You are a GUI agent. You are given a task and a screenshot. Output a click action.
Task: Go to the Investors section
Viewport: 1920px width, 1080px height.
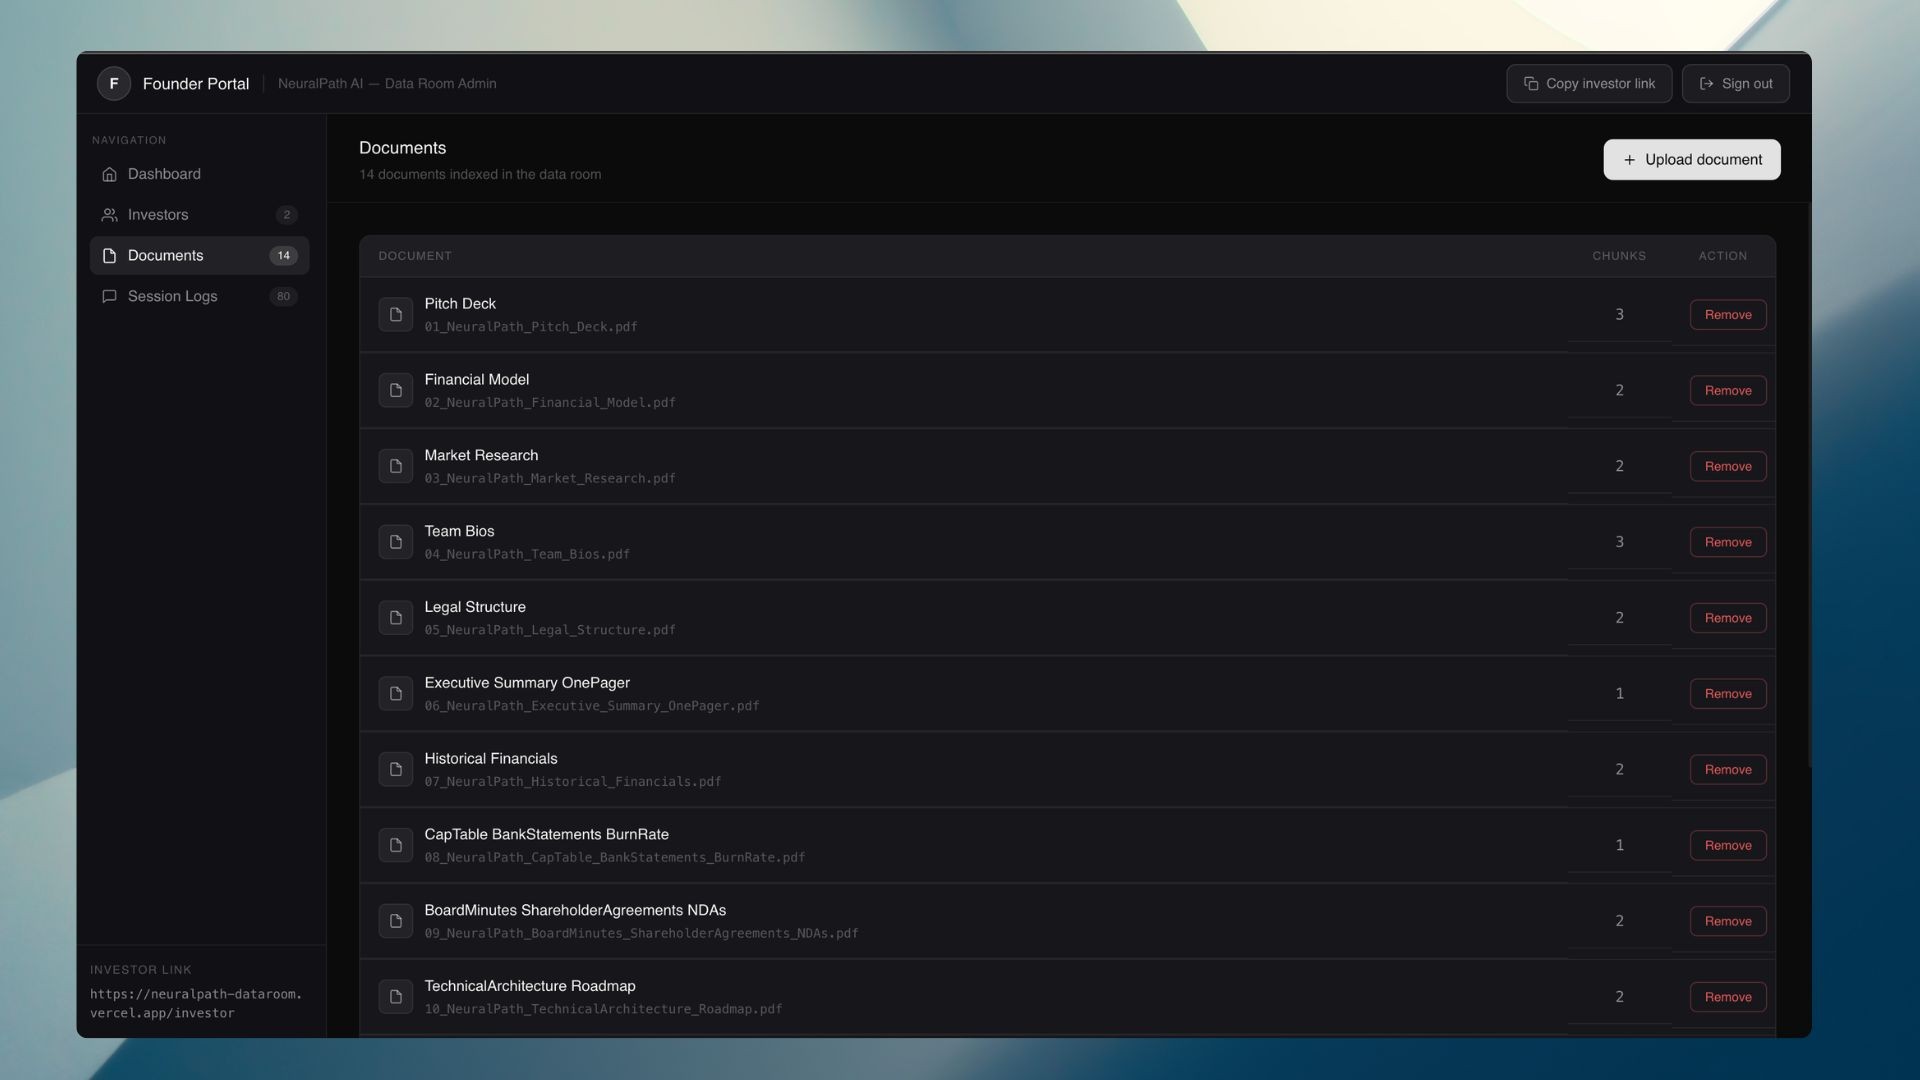point(199,215)
